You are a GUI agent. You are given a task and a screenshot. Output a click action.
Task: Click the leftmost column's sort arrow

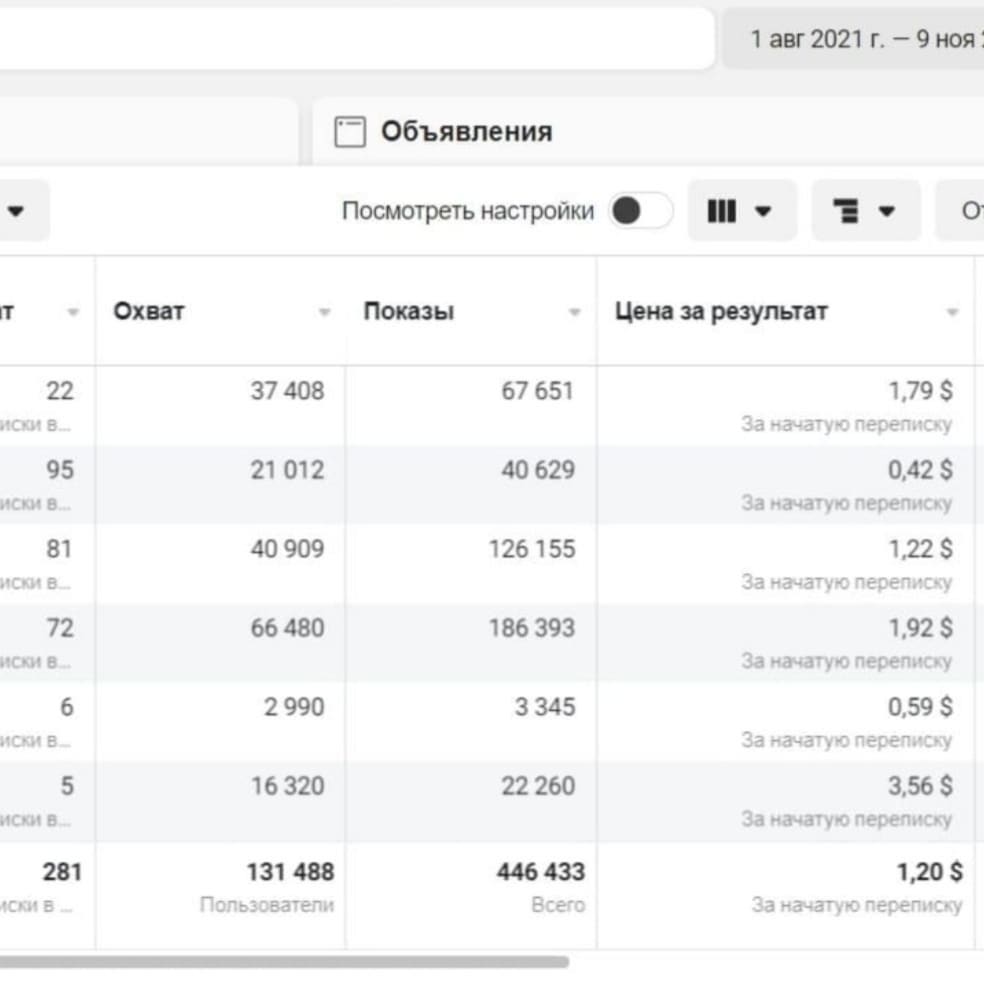tap(73, 313)
